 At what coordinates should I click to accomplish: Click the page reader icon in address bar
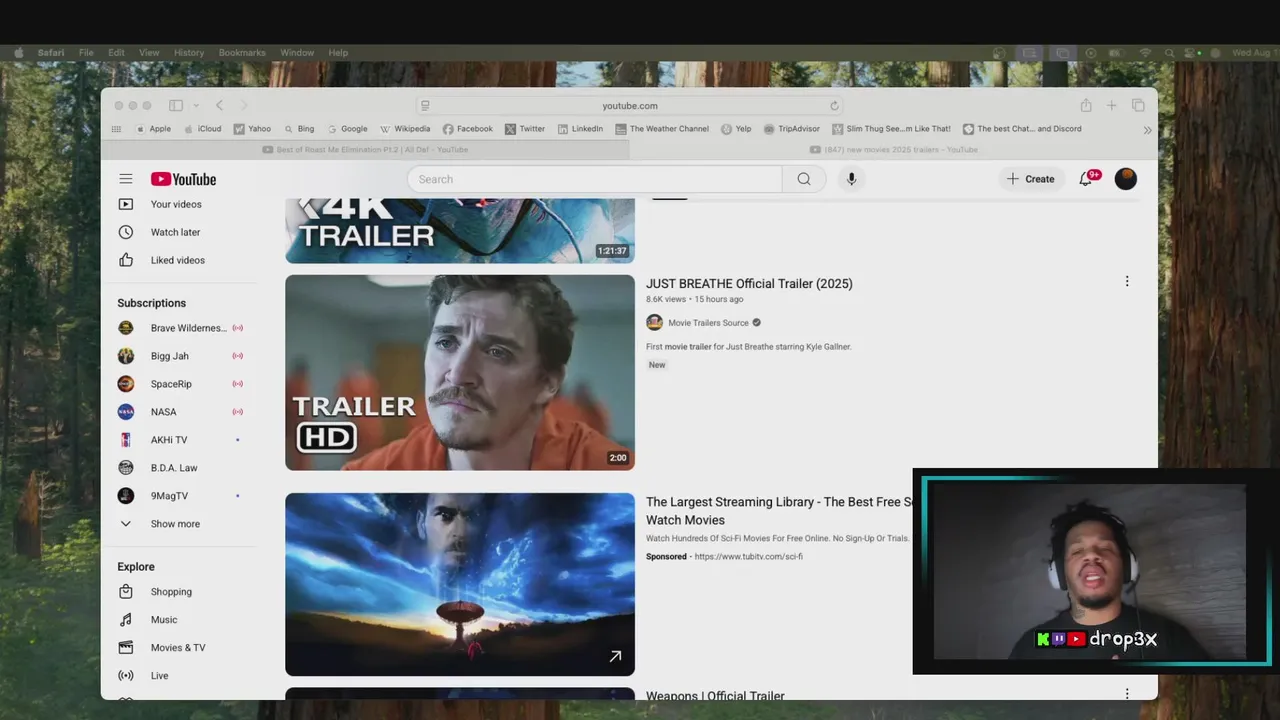point(425,105)
